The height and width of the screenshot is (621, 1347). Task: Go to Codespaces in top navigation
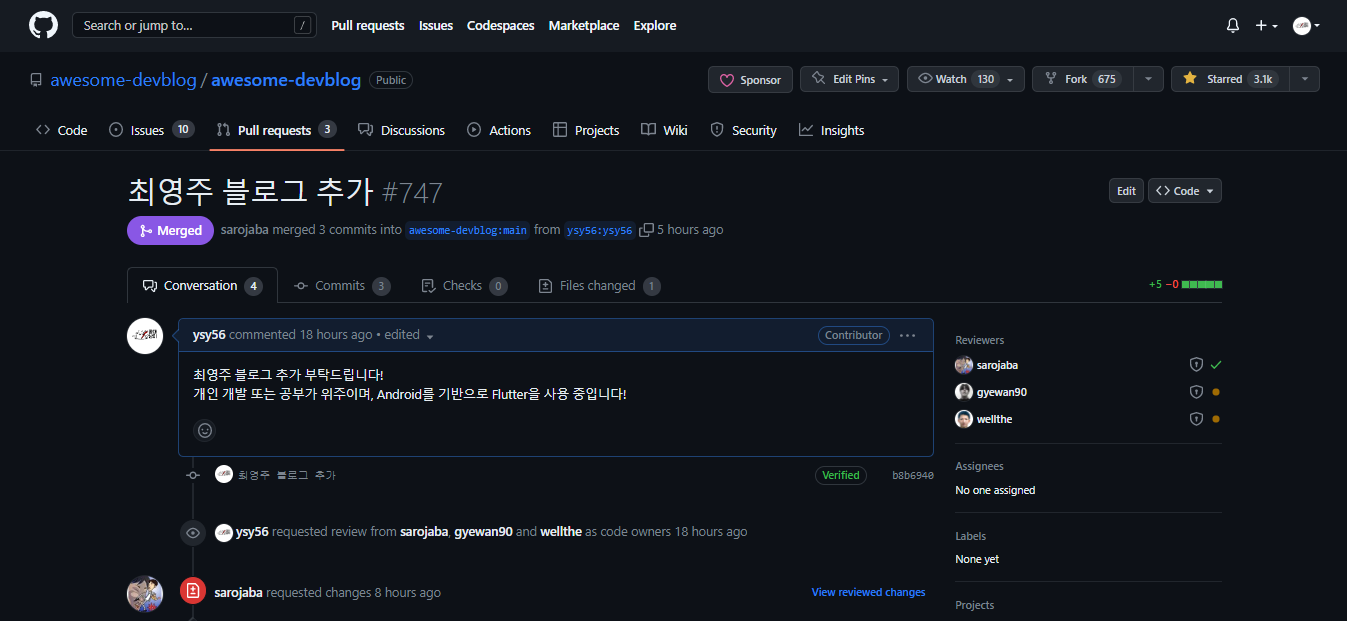coord(501,26)
